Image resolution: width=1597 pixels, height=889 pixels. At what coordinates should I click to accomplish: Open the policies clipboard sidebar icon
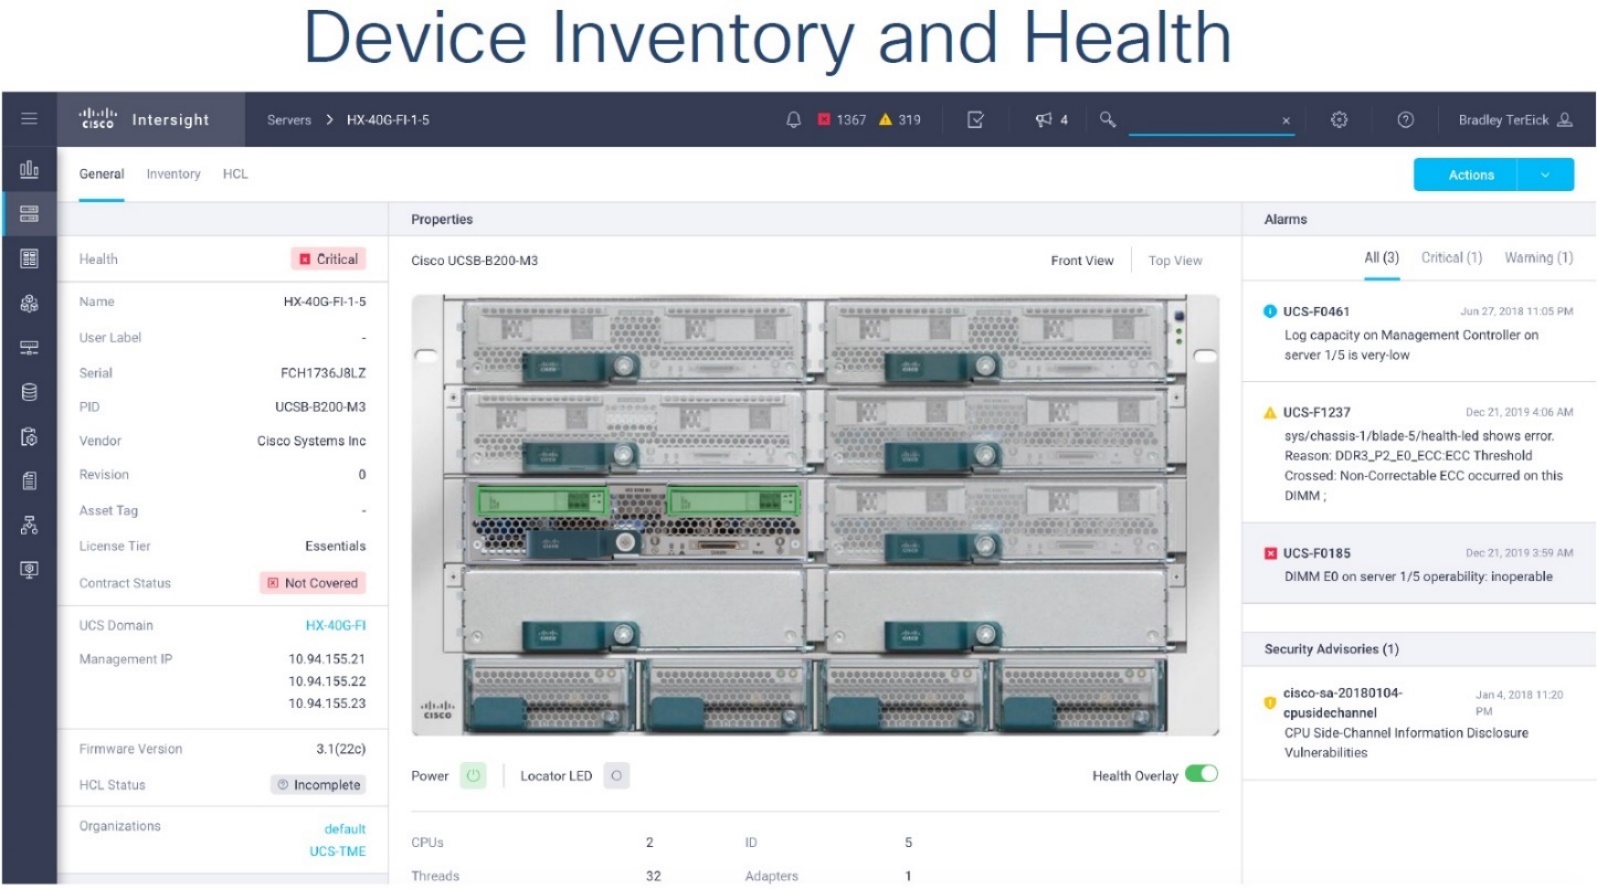[29, 481]
